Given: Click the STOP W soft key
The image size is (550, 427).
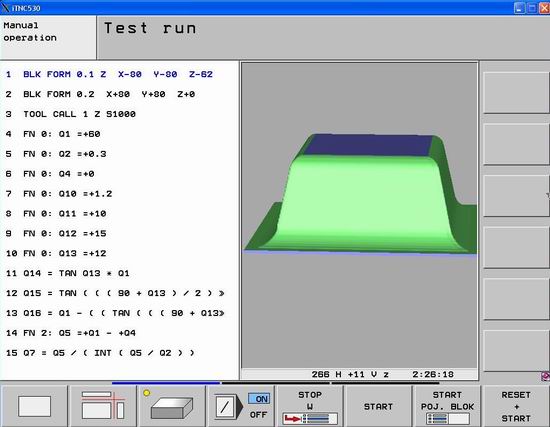Looking at the screenshot, I should [310, 406].
